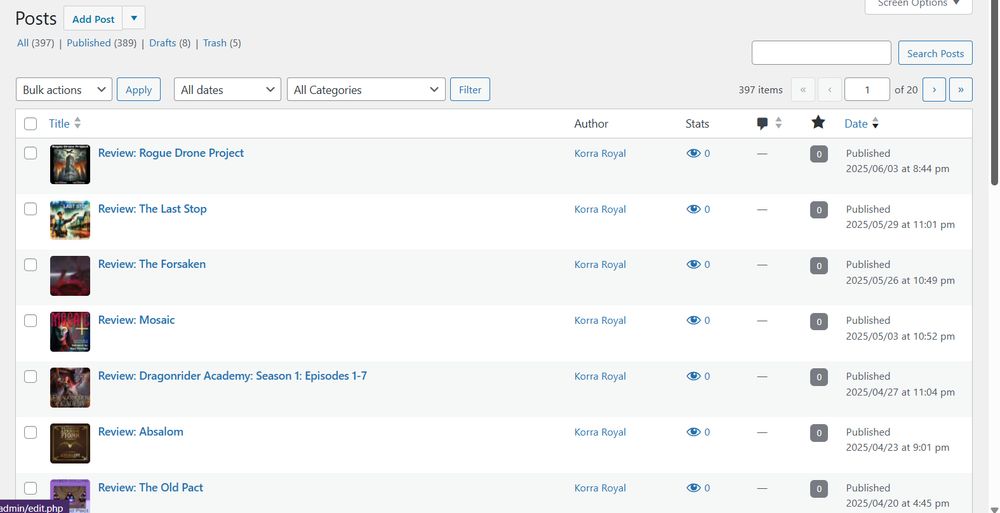Click the comments bubble column icon
This screenshot has width=1000, height=513.
[763, 123]
